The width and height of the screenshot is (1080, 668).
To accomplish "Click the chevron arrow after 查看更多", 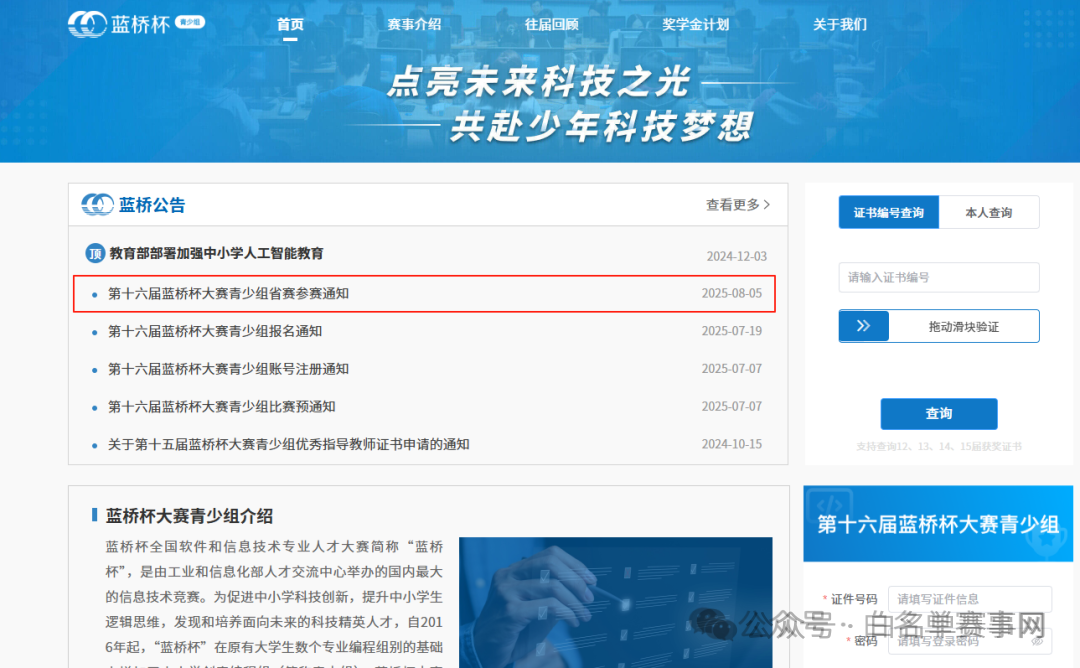I will click(x=765, y=204).
